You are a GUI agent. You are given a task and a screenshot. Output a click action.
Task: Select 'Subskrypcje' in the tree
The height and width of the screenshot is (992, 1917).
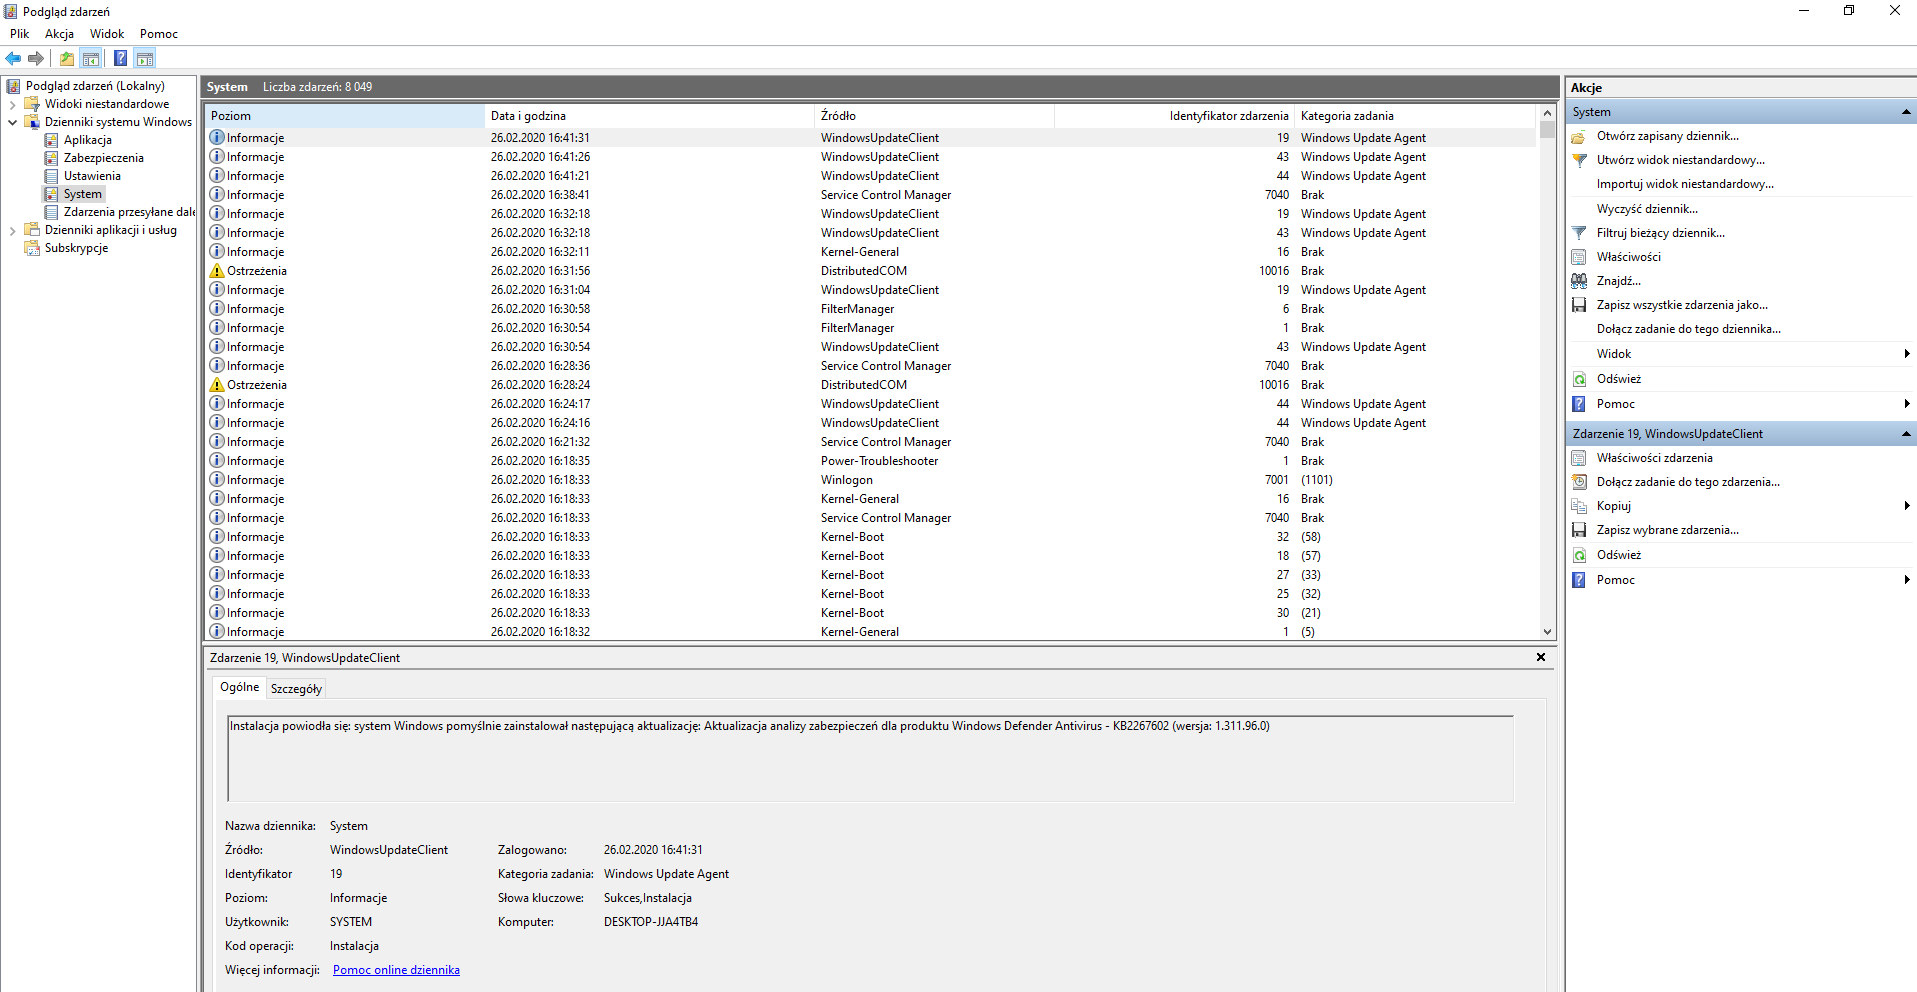(76, 248)
